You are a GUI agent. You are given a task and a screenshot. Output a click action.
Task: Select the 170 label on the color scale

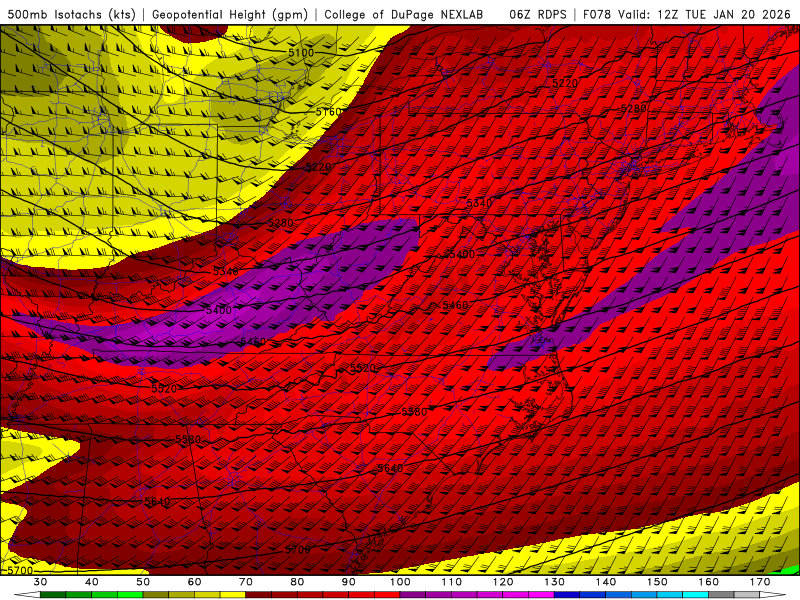[760, 582]
